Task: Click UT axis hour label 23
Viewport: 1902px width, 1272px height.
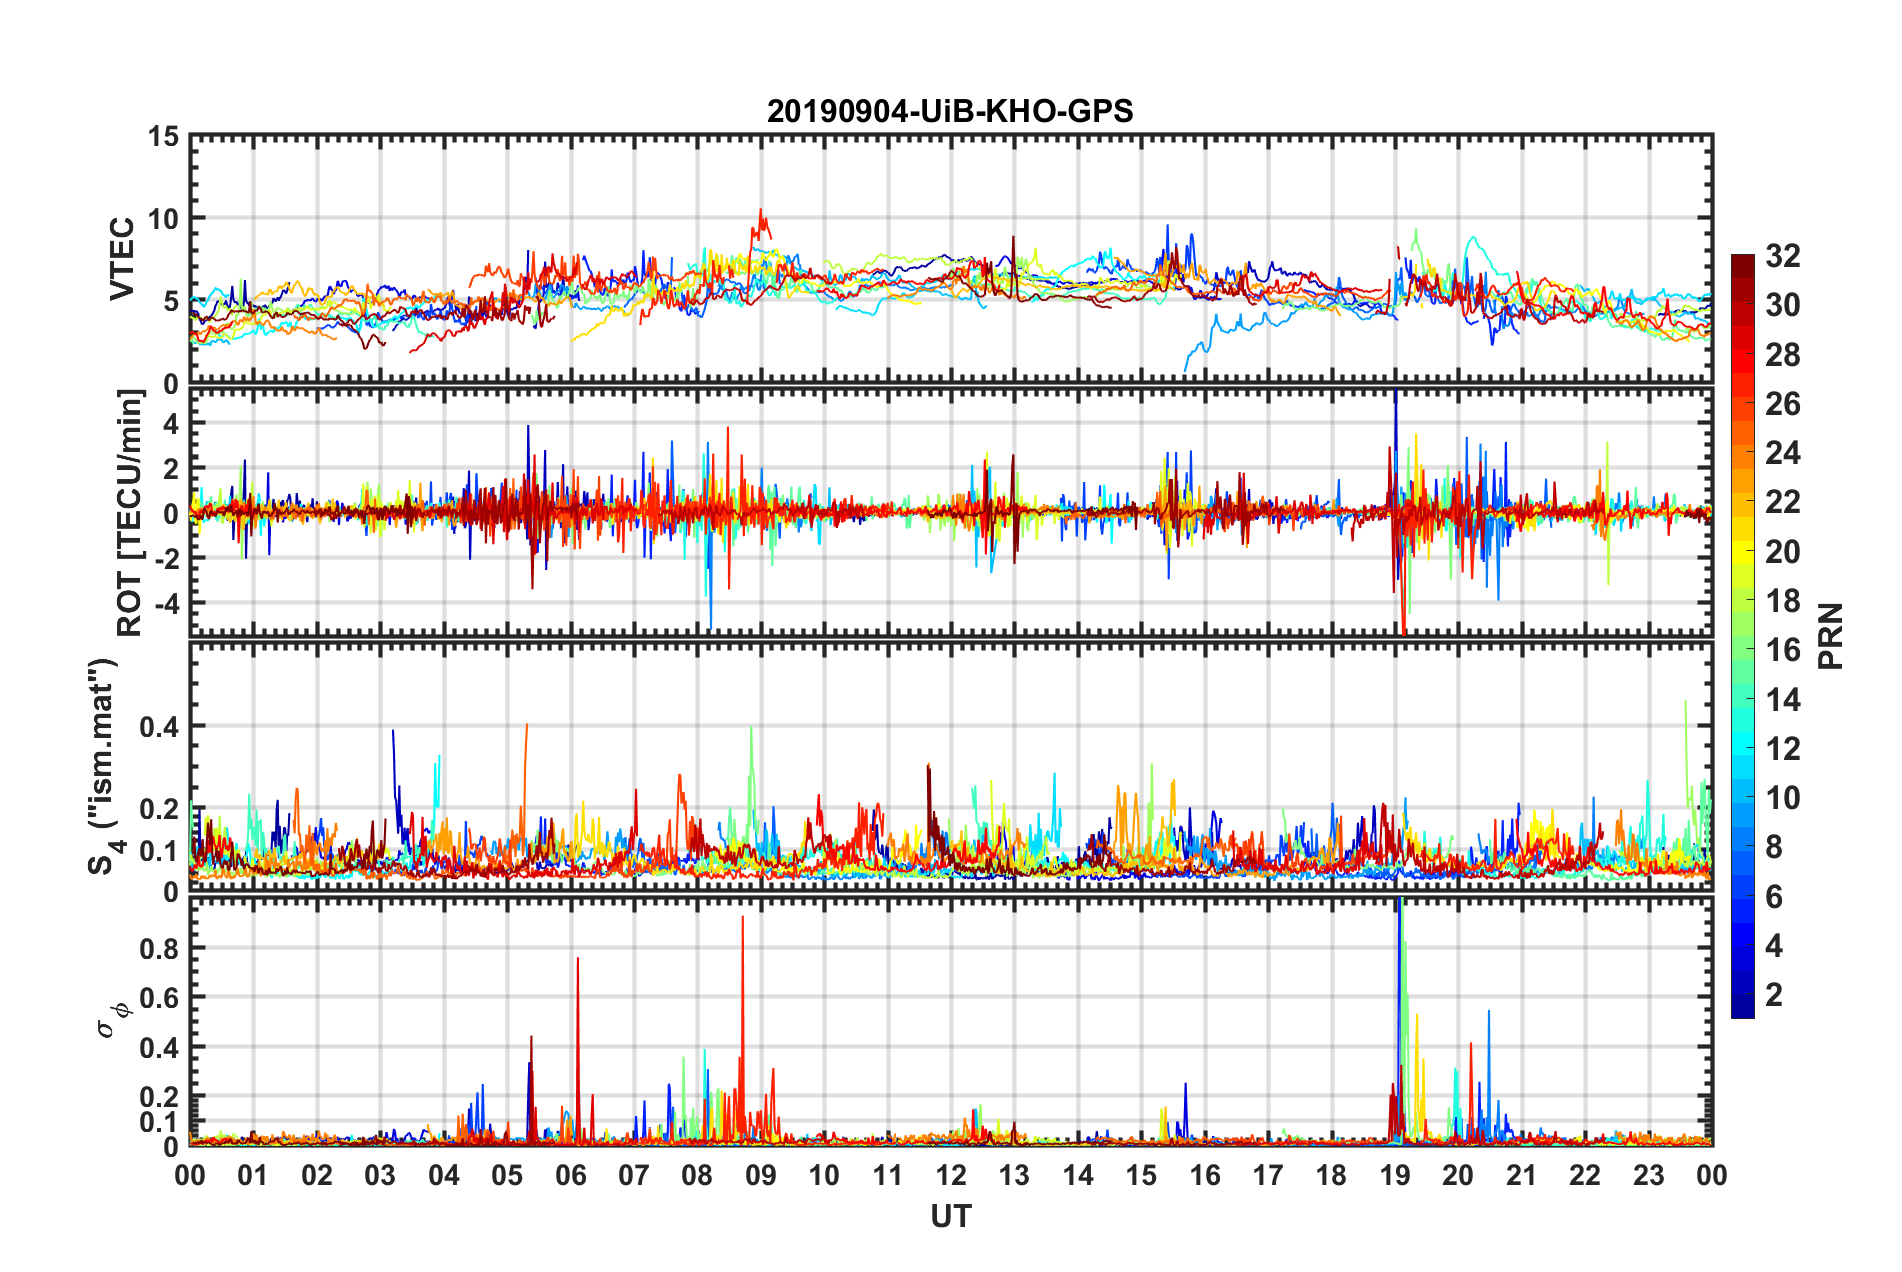Action: click(1648, 1175)
